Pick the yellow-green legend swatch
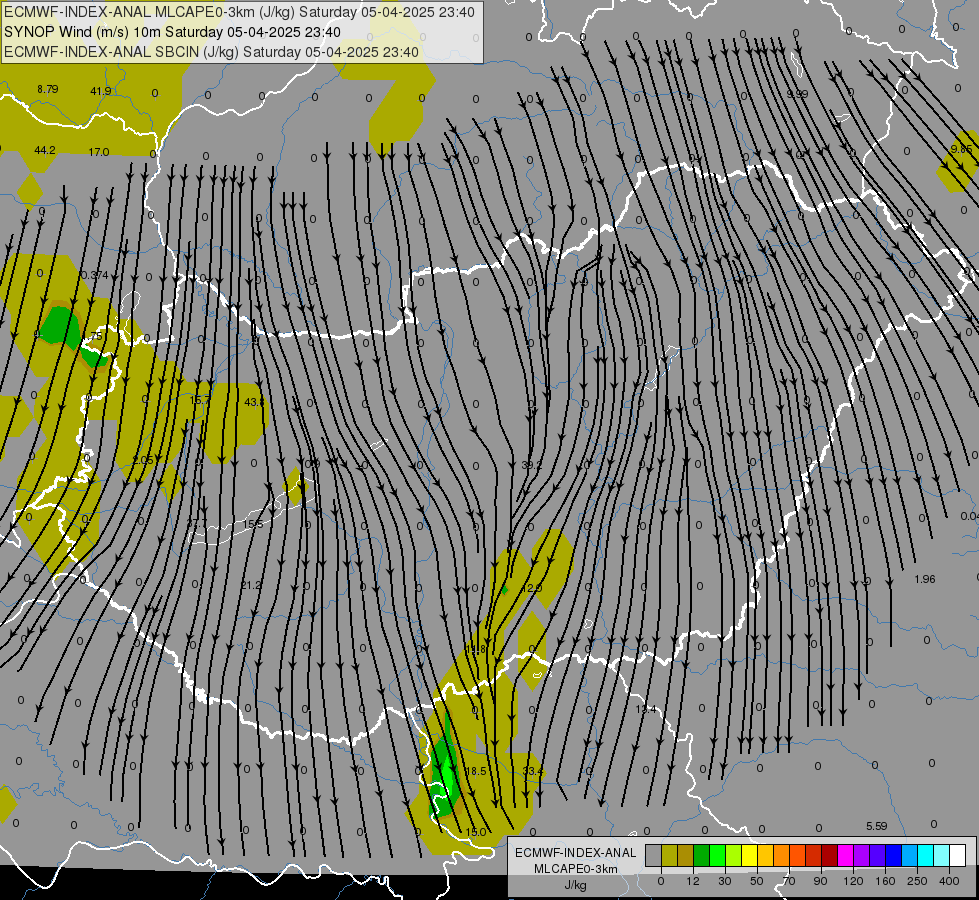Viewport: 979px width, 900px height. point(734,856)
